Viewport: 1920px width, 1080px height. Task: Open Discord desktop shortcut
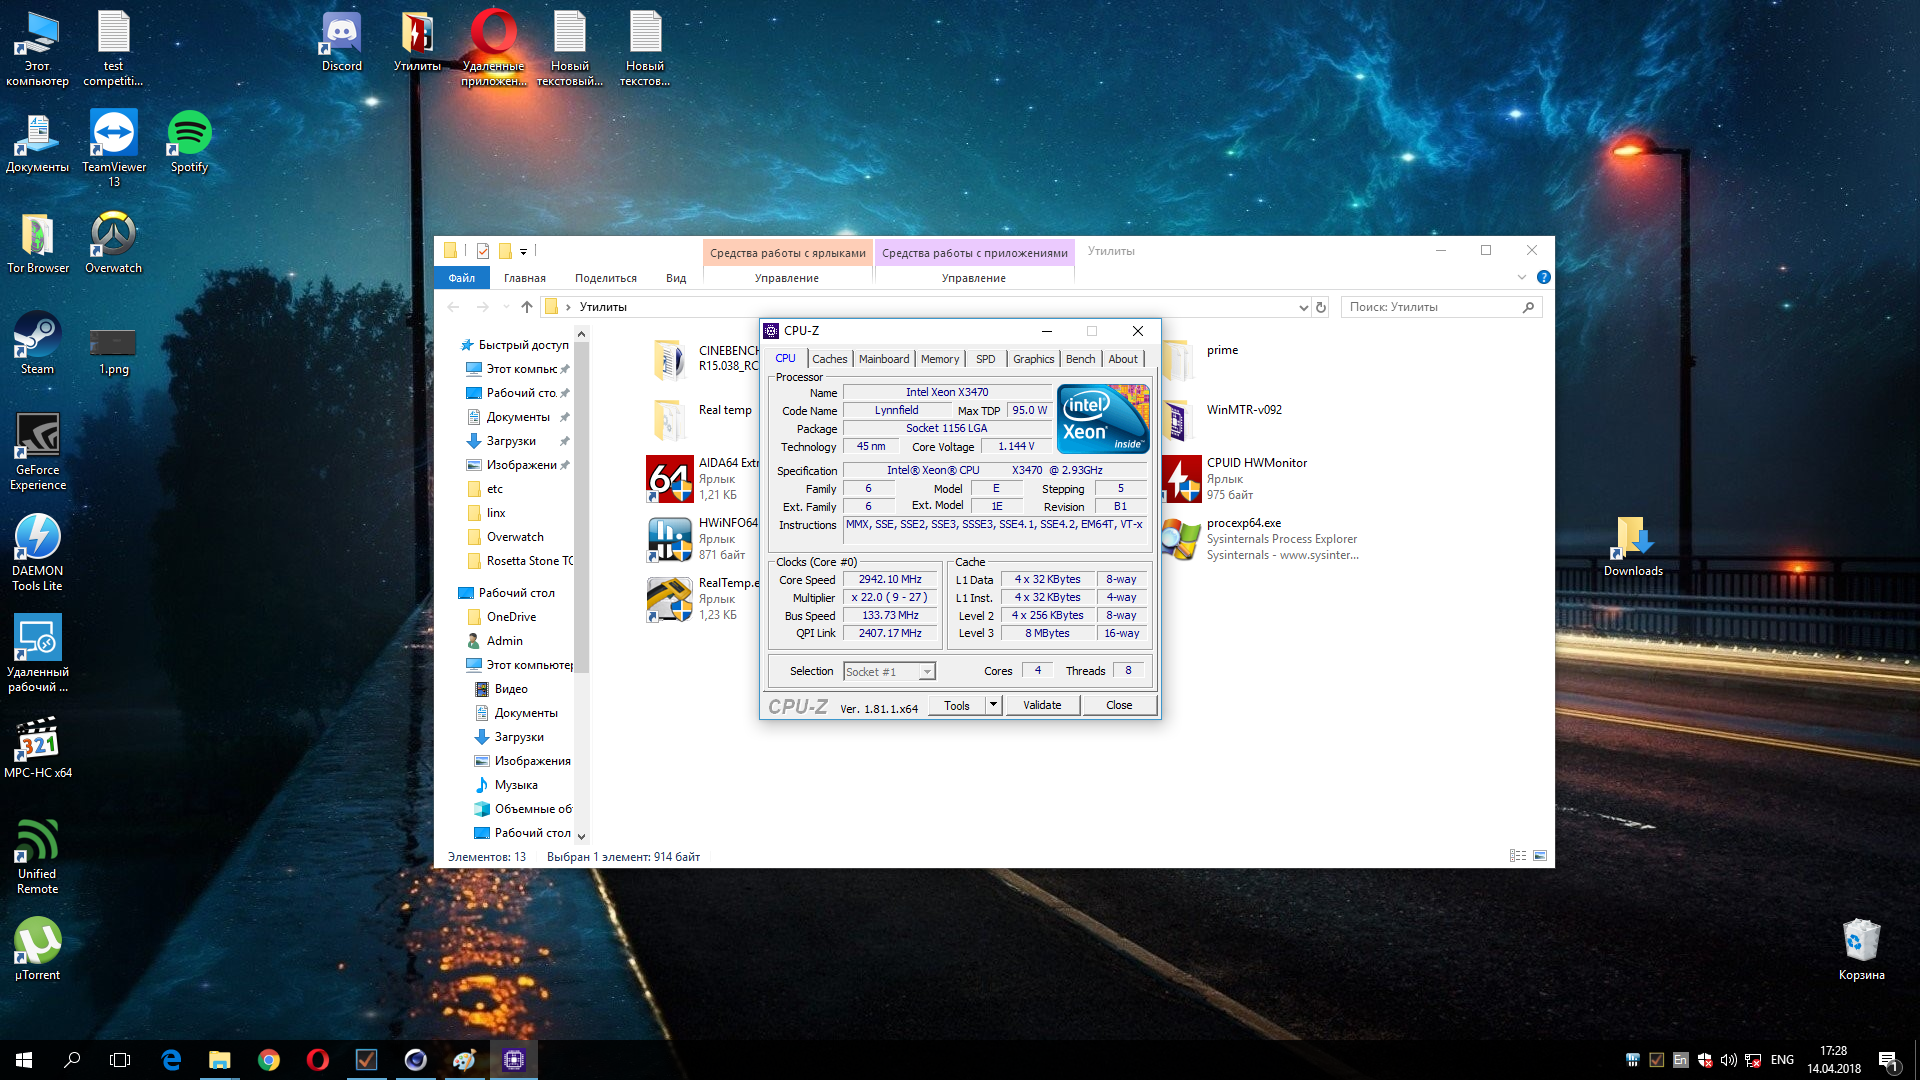[x=341, y=41]
